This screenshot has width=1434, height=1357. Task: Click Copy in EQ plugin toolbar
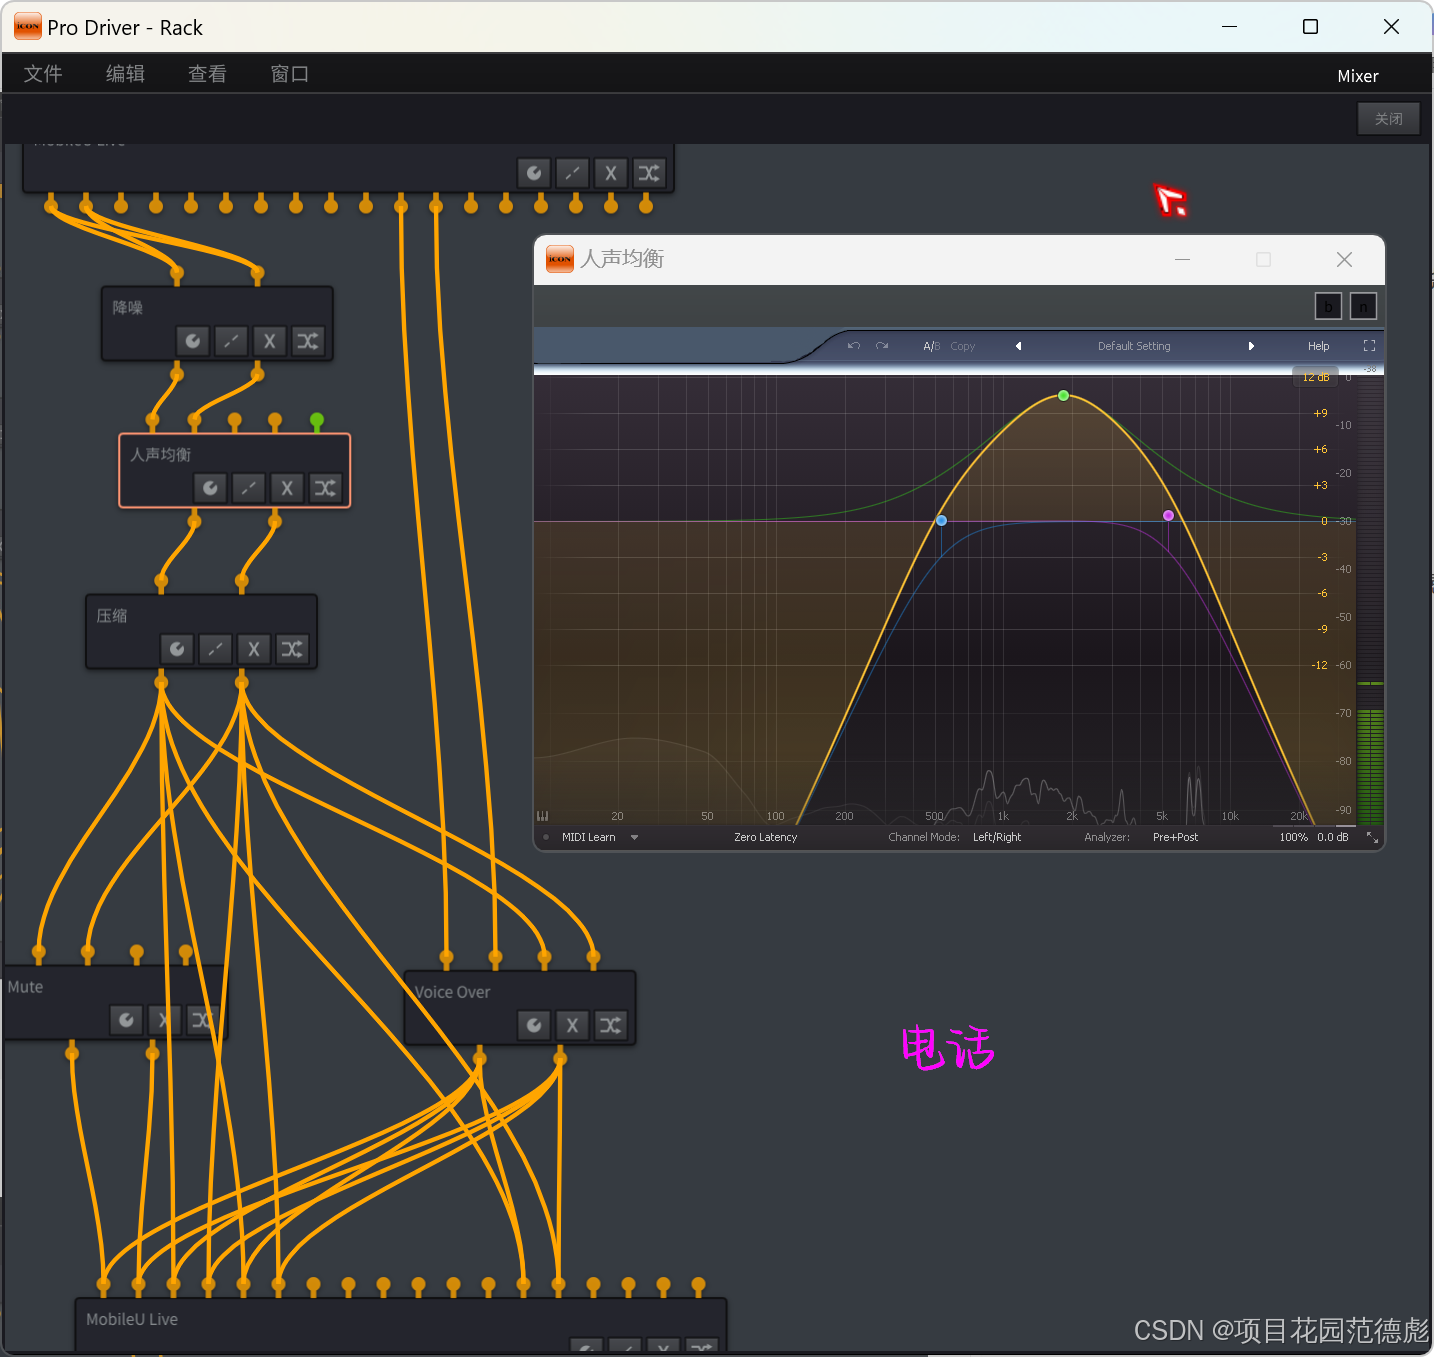tap(962, 346)
